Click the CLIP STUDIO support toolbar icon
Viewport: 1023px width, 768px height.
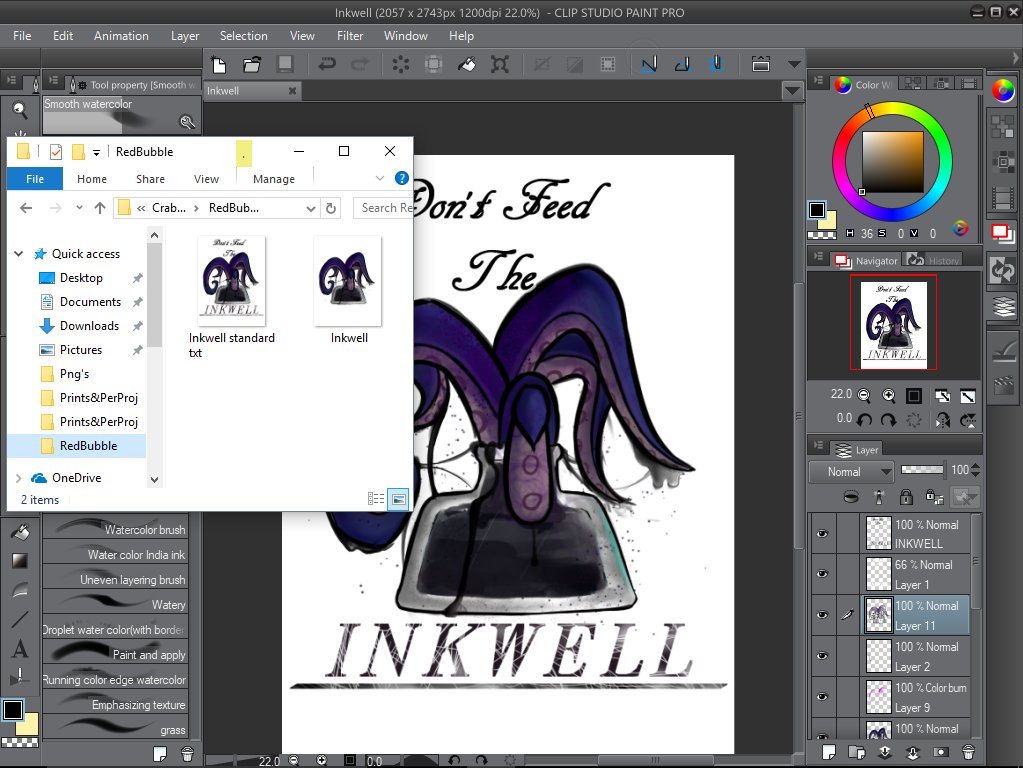761,64
